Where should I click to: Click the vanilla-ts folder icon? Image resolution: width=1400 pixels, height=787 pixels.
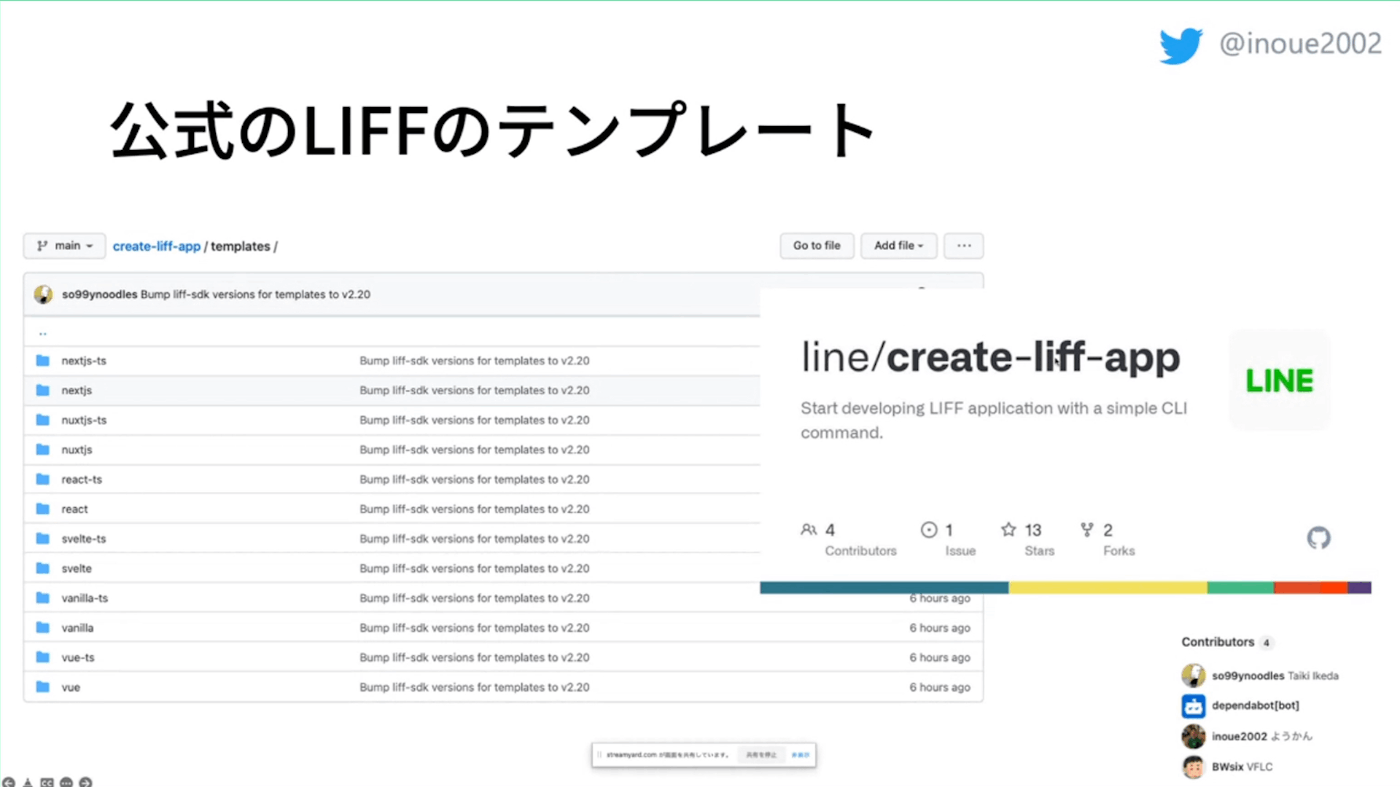(43, 598)
